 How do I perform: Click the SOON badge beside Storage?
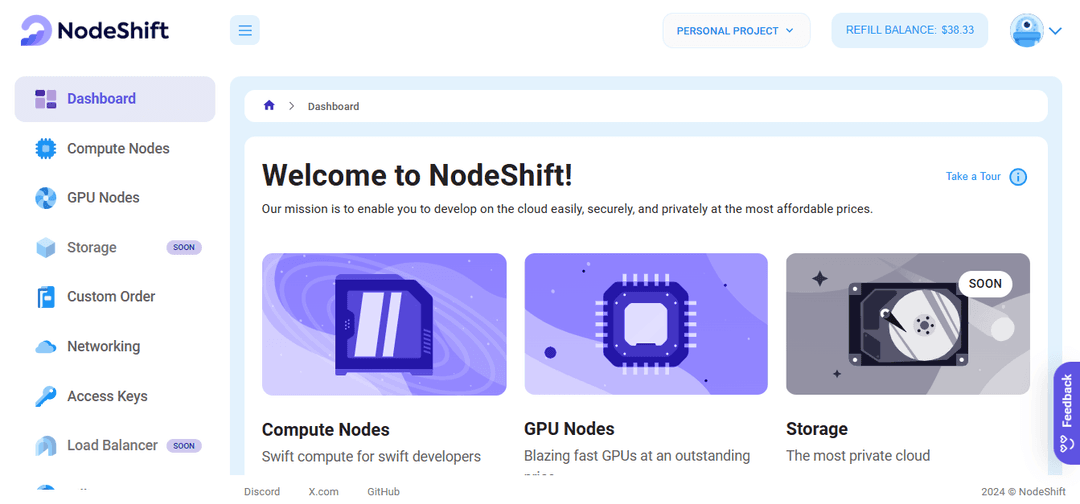(184, 248)
